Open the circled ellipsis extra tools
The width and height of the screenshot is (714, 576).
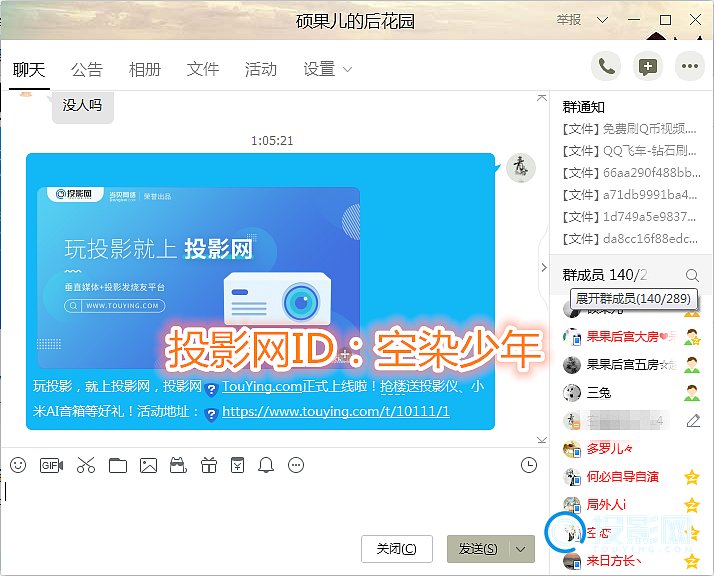[296, 465]
